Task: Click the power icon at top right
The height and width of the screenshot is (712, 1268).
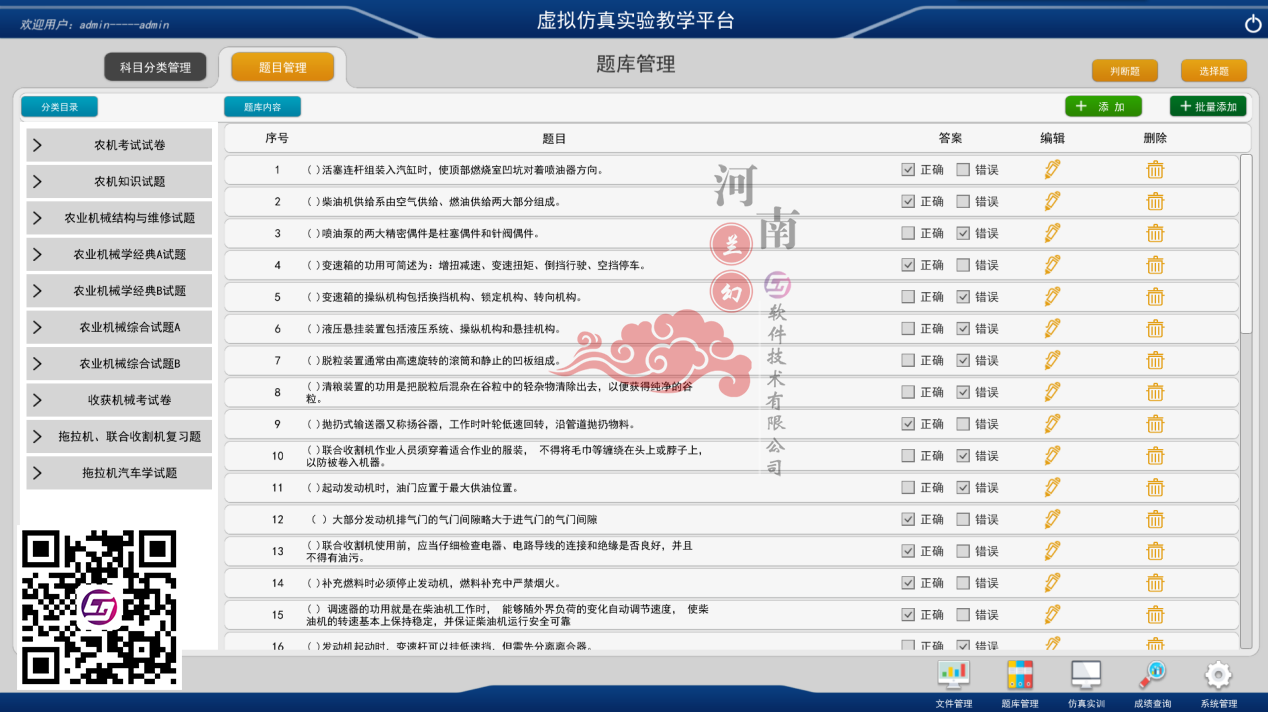Action: click(x=1252, y=22)
